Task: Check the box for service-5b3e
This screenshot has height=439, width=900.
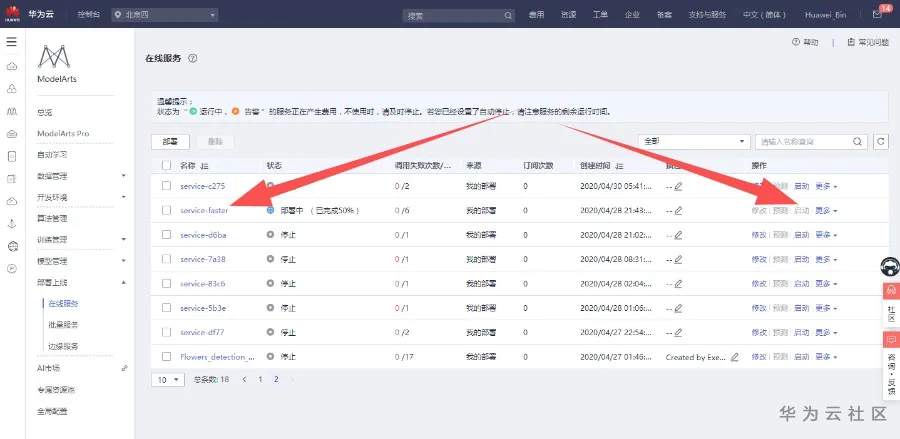Action: [166, 308]
